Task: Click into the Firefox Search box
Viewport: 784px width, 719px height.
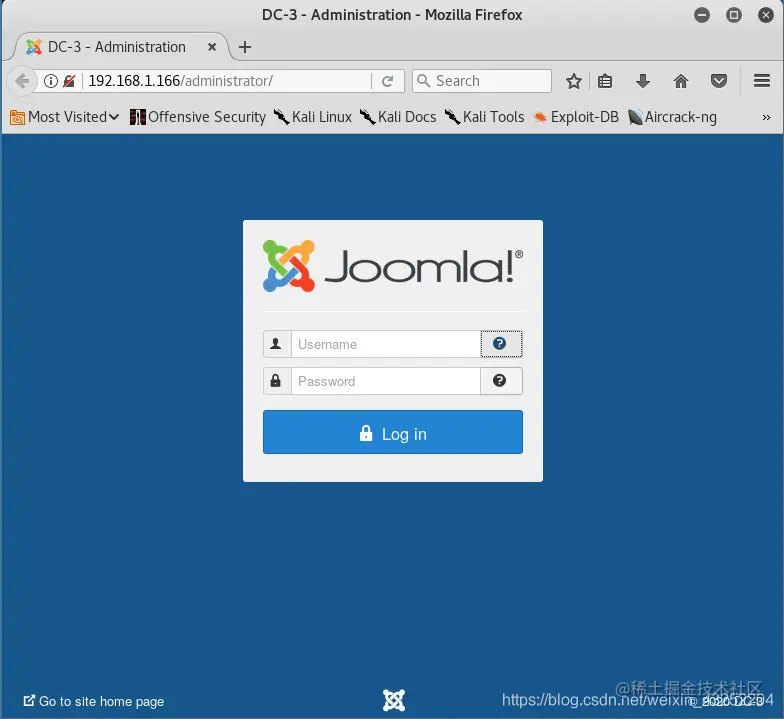Action: click(x=482, y=81)
